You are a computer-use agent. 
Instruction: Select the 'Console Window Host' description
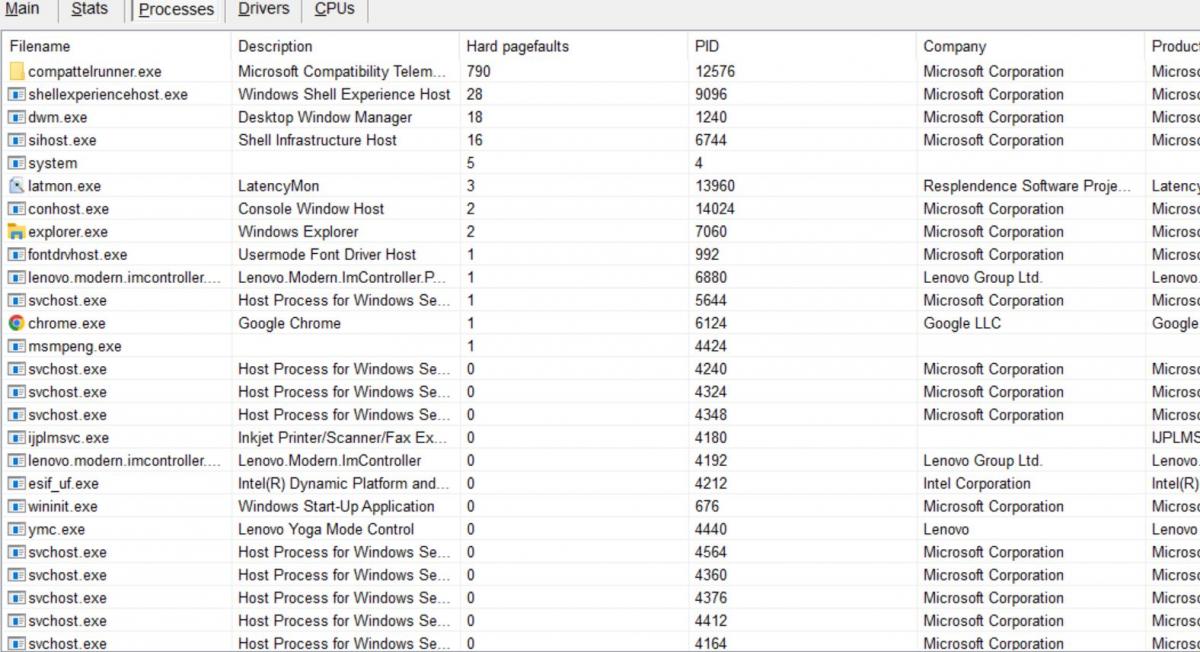(x=311, y=209)
